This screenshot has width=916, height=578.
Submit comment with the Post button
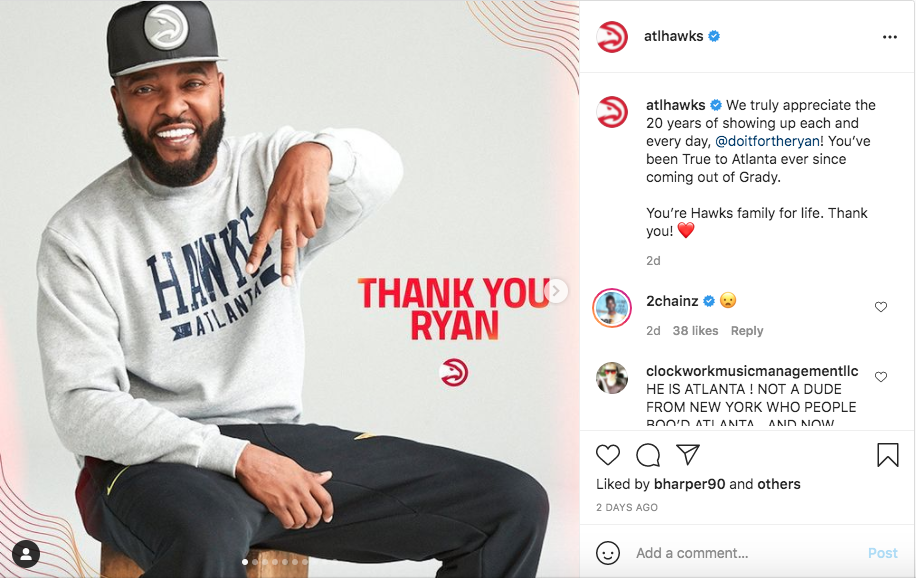pos(882,553)
